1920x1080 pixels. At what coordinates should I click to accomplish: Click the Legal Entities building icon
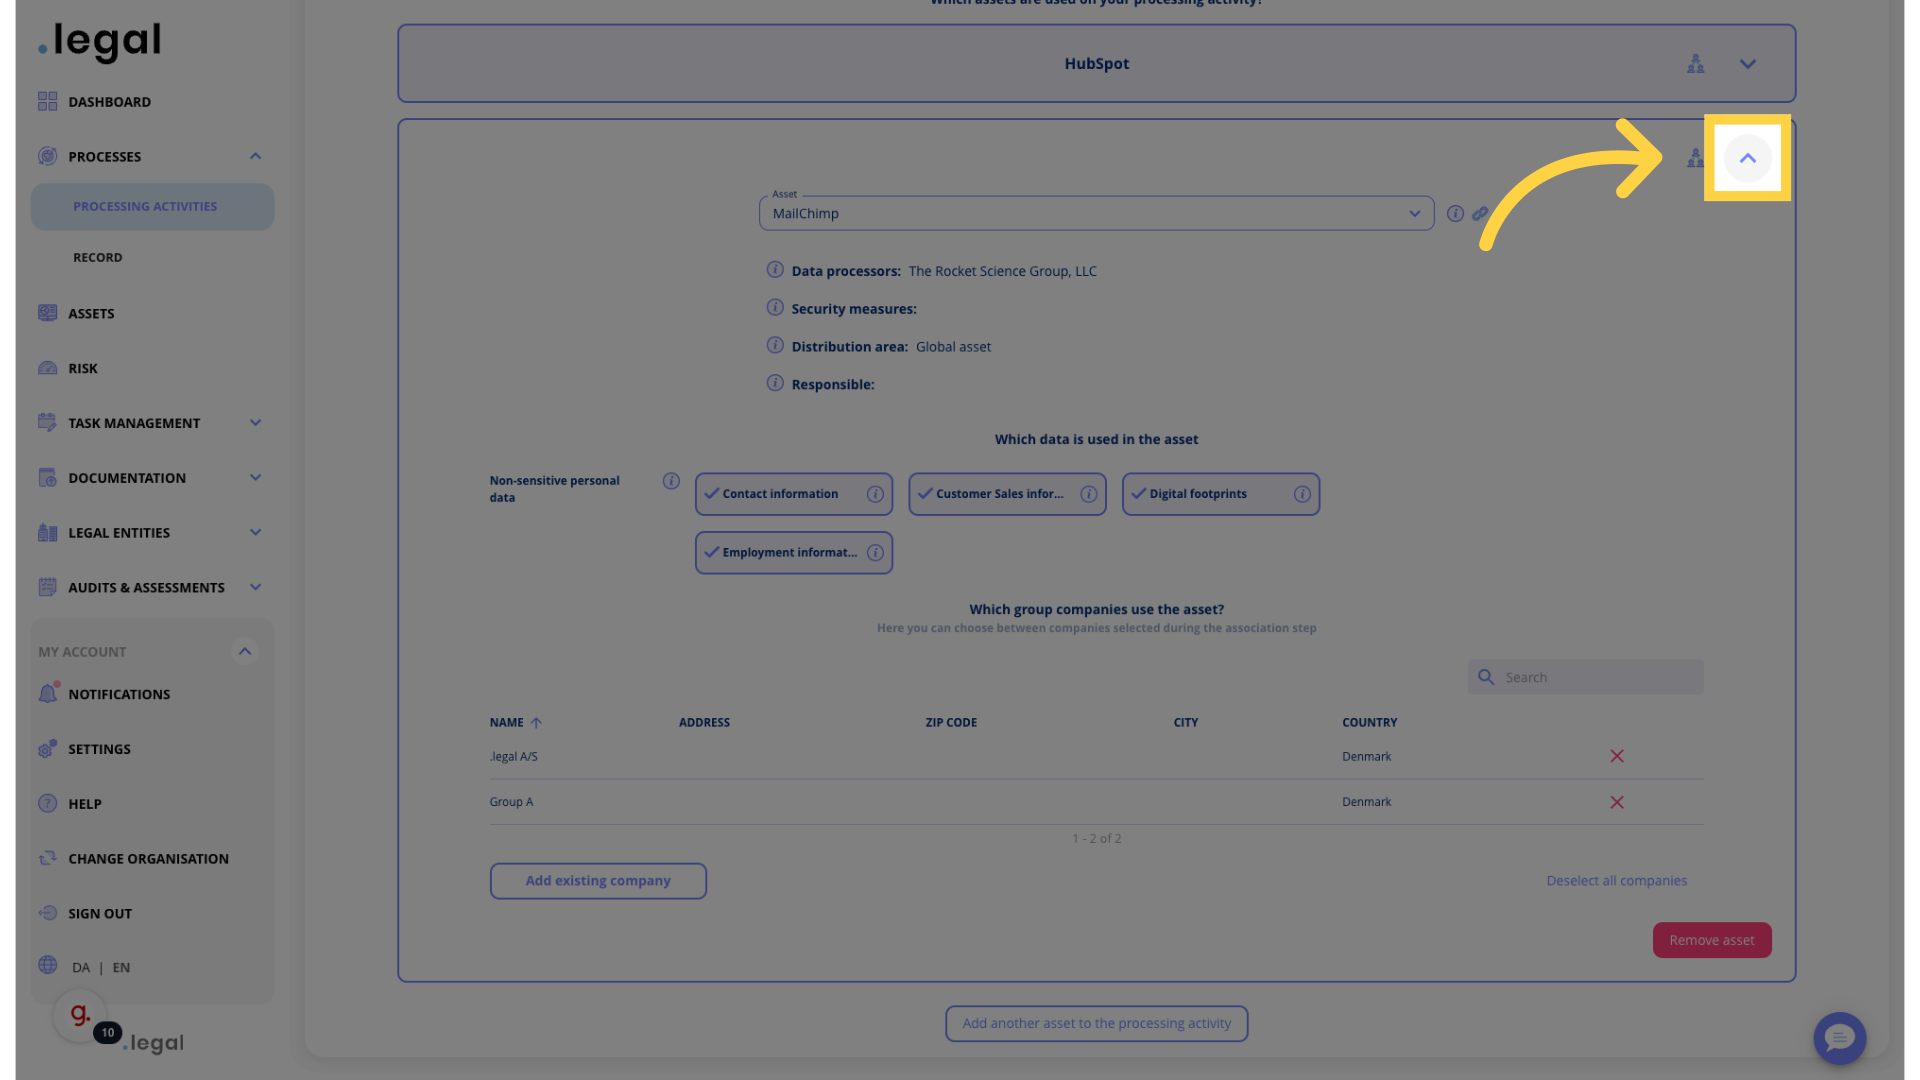point(47,532)
